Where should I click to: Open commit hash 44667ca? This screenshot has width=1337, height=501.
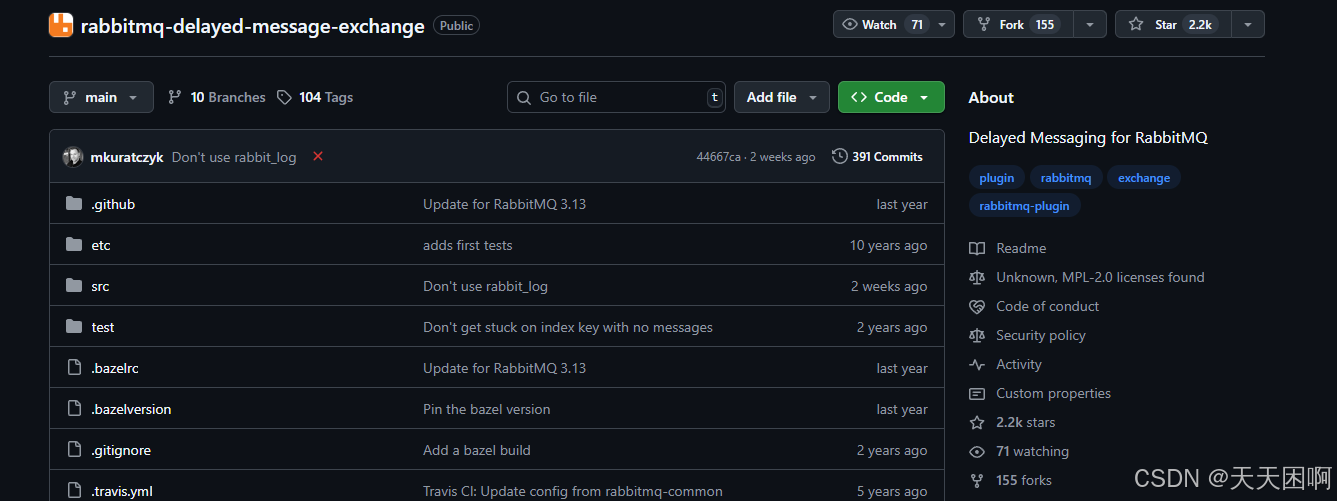point(719,157)
